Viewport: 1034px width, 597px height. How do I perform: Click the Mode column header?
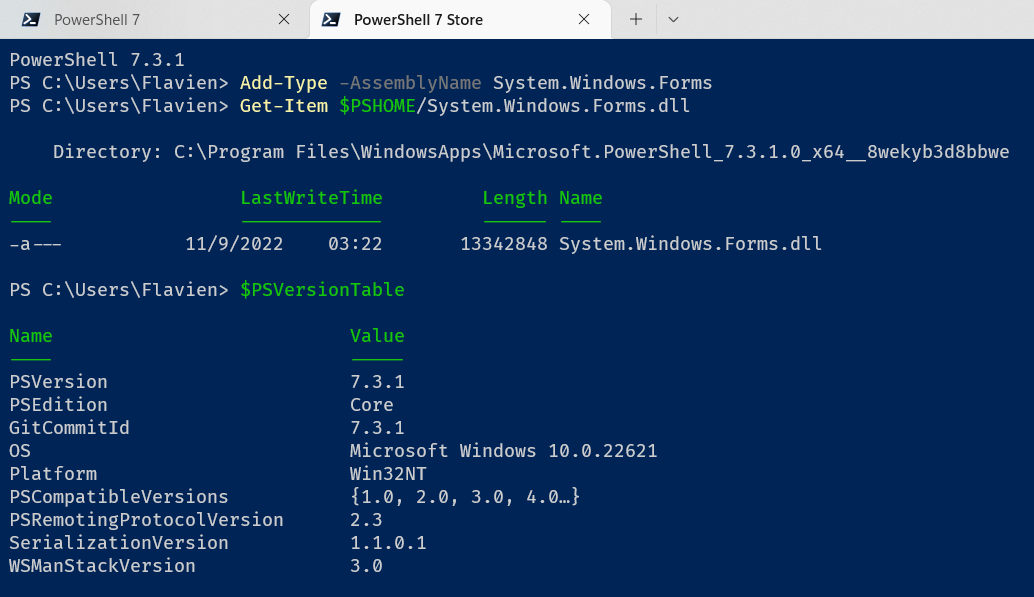click(30, 197)
